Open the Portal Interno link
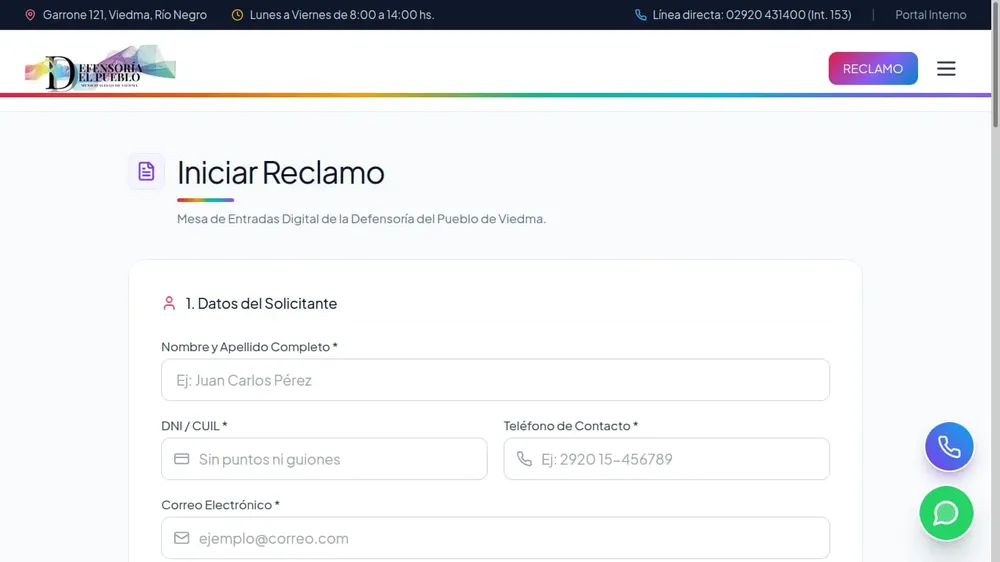 930,15
